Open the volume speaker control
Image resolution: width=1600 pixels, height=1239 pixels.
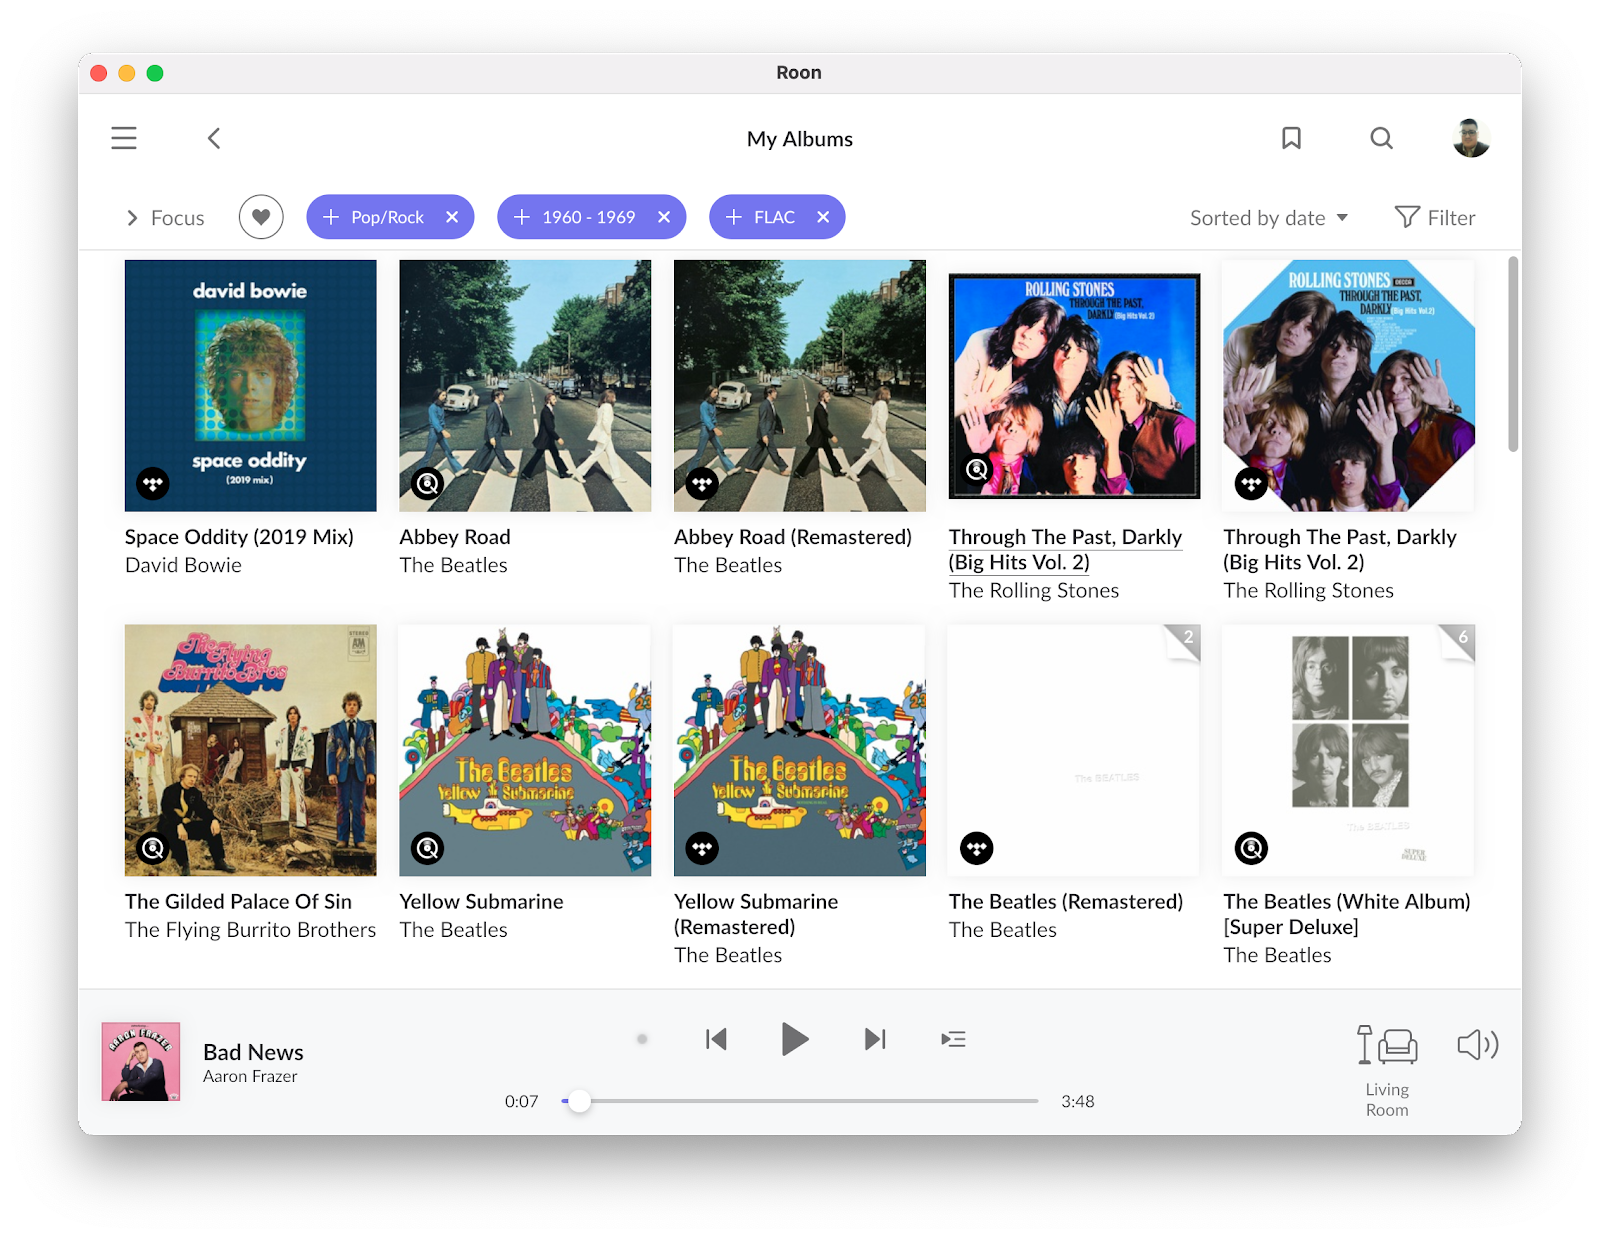click(1477, 1045)
